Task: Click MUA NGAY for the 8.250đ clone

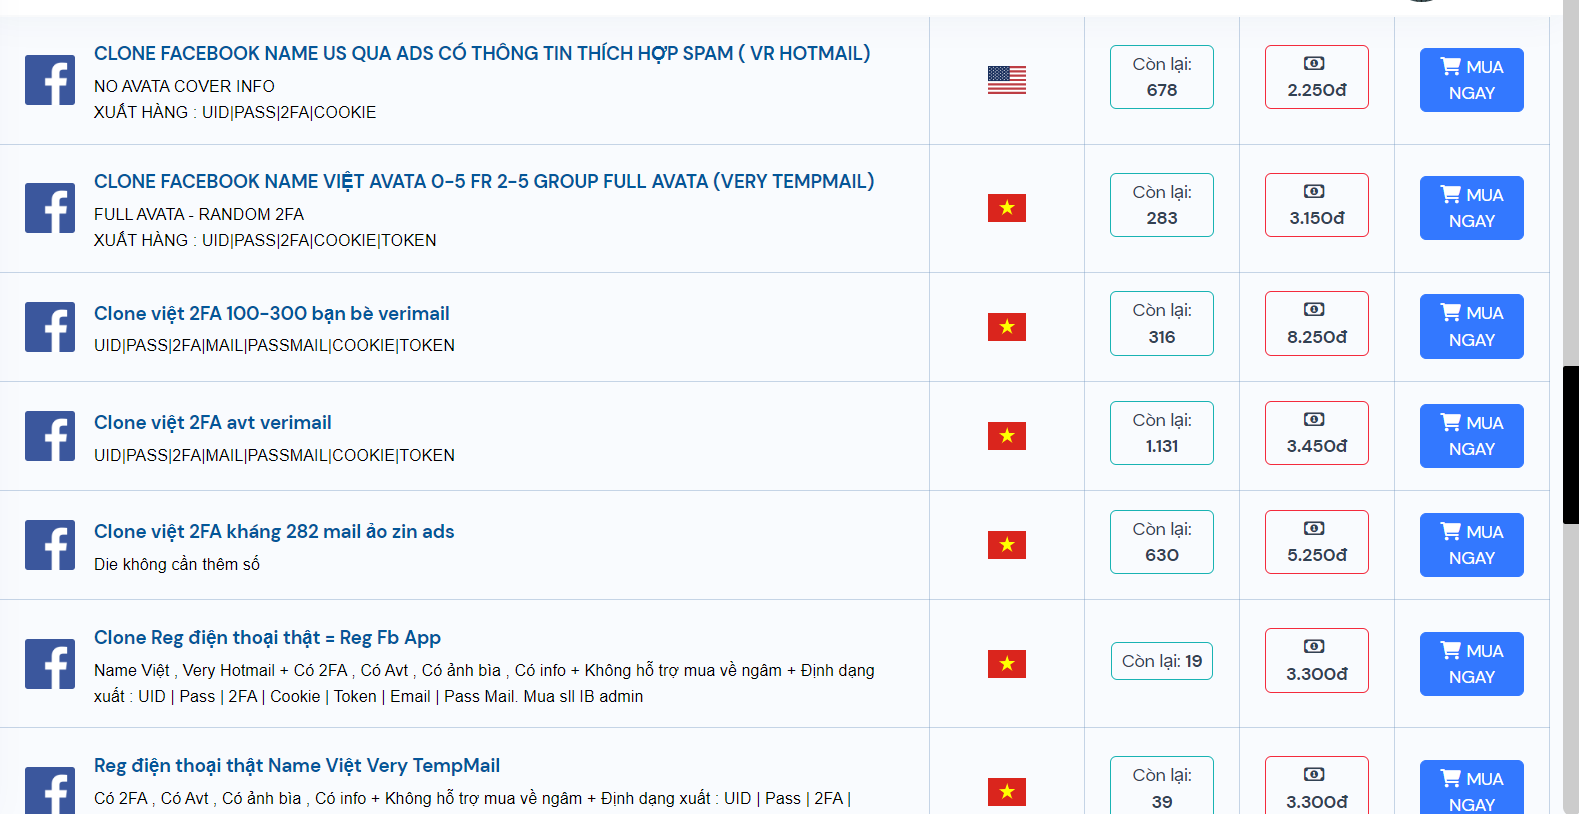Action: (x=1472, y=326)
